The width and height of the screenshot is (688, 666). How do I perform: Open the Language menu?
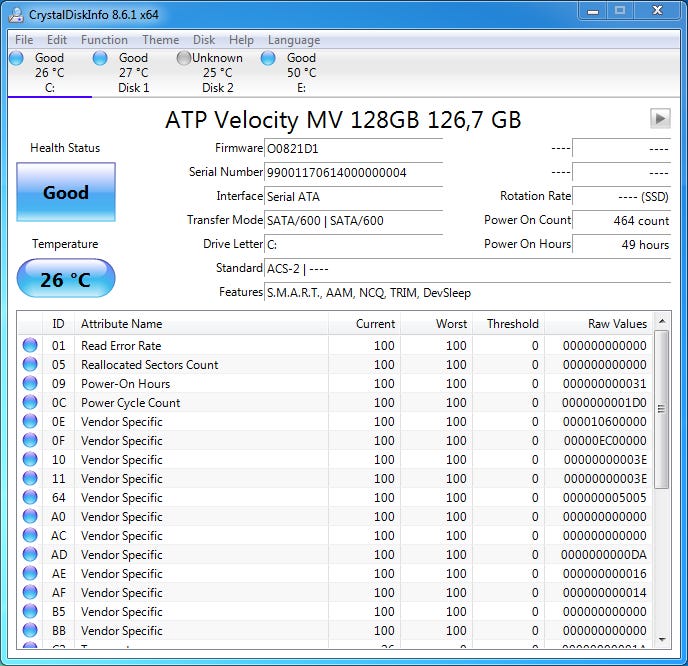click(x=294, y=40)
